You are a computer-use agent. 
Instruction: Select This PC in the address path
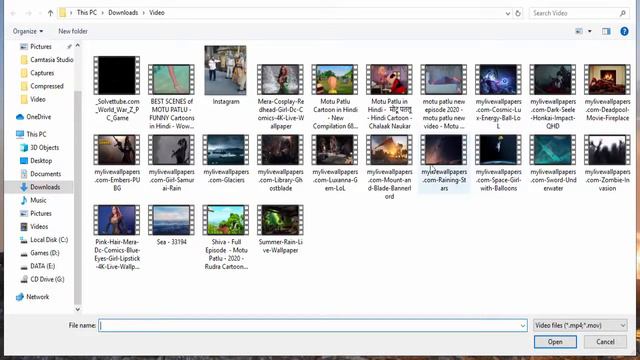click(87, 13)
